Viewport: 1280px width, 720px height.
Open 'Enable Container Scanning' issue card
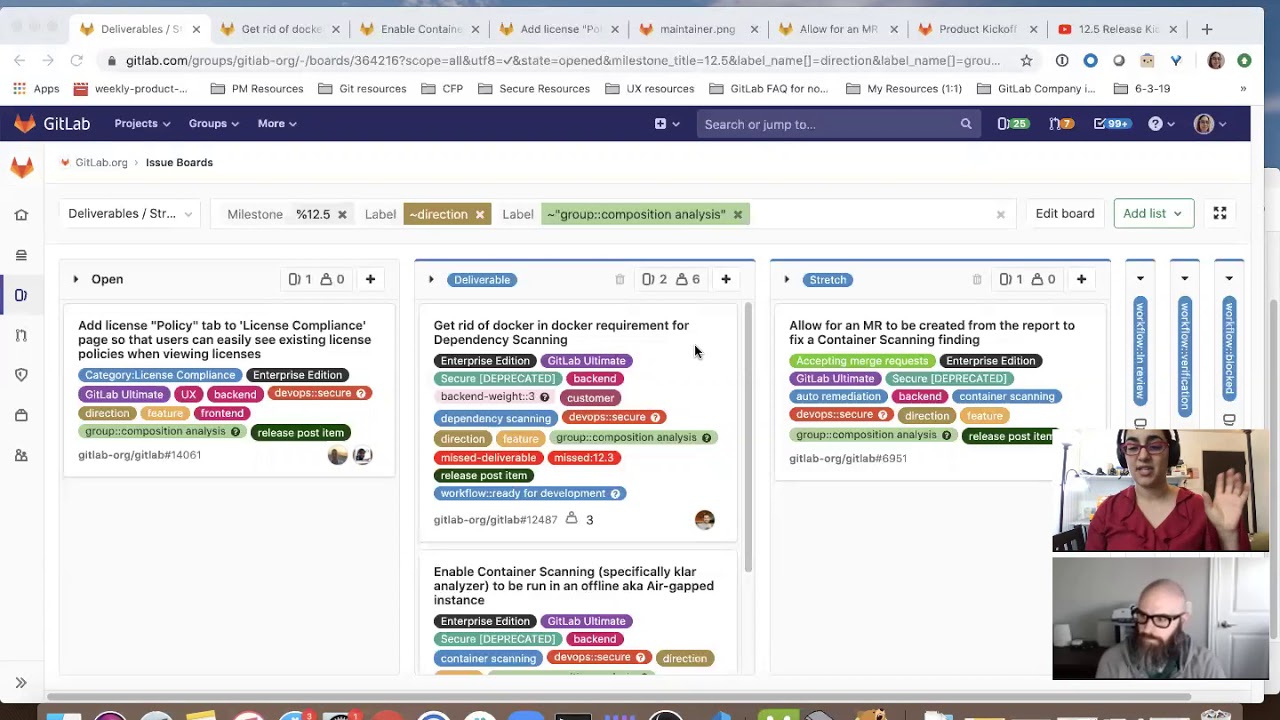(x=573, y=586)
